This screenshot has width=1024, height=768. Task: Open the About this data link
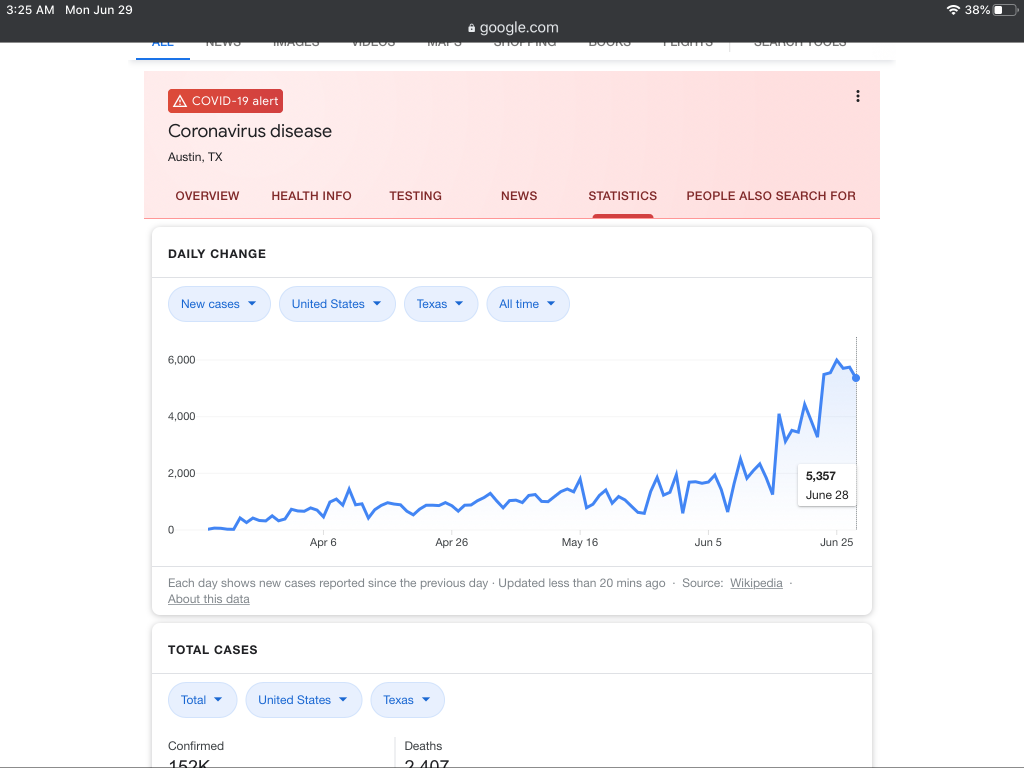coord(208,599)
